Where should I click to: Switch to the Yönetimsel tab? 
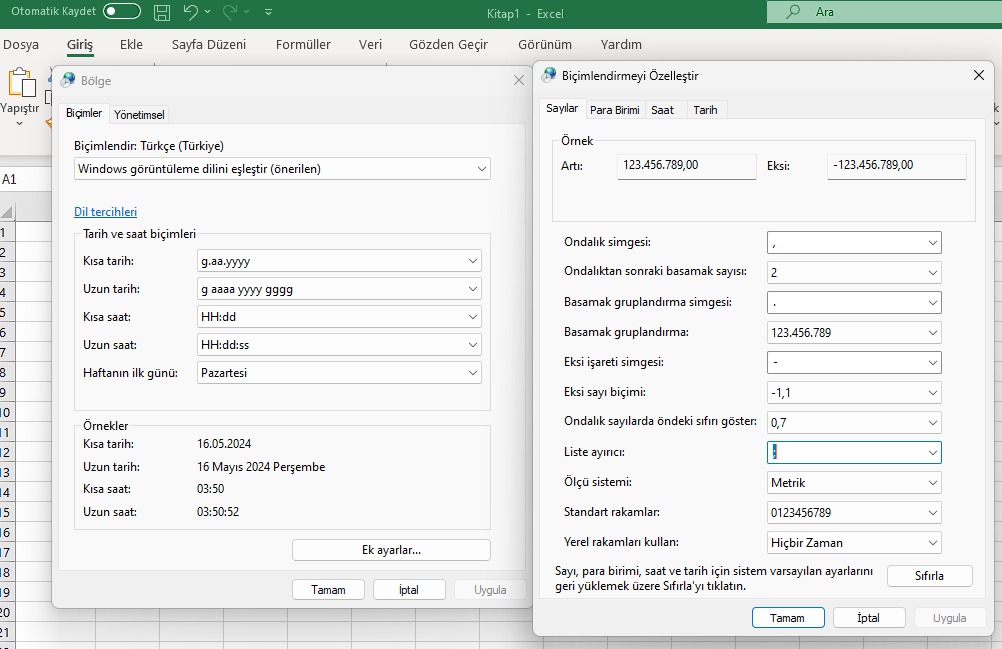(x=139, y=114)
